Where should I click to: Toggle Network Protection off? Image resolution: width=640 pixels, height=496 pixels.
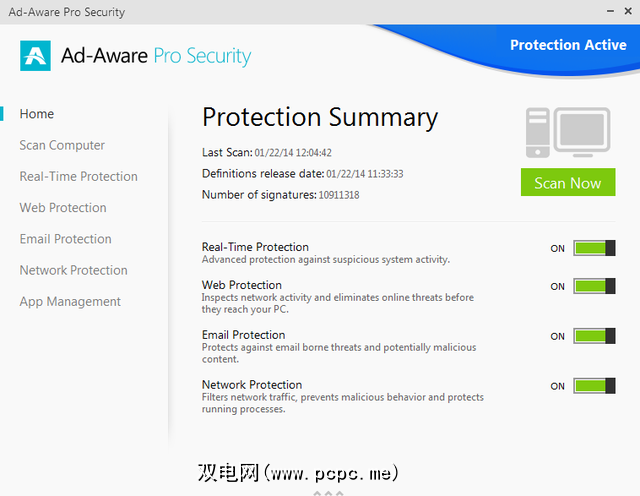click(594, 386)
